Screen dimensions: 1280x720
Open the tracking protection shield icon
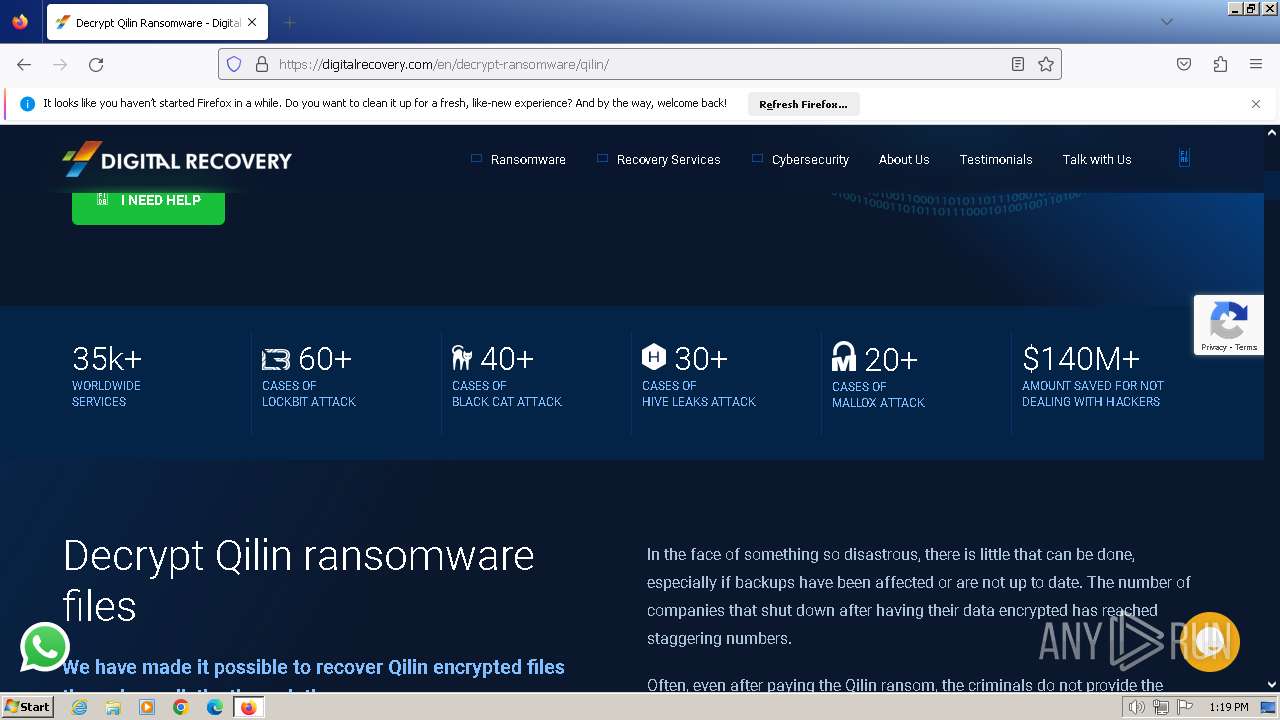coord(234,64)
